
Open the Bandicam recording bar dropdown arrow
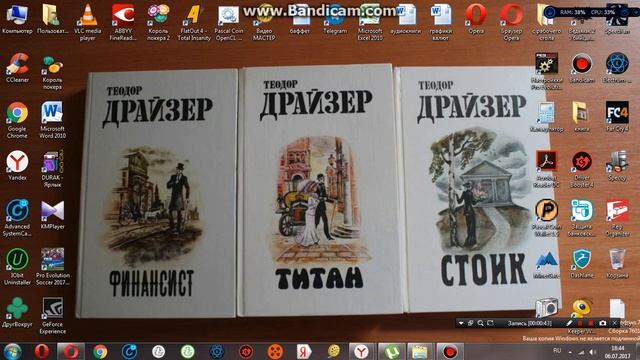pyautogui.click(x=461, y=323)
